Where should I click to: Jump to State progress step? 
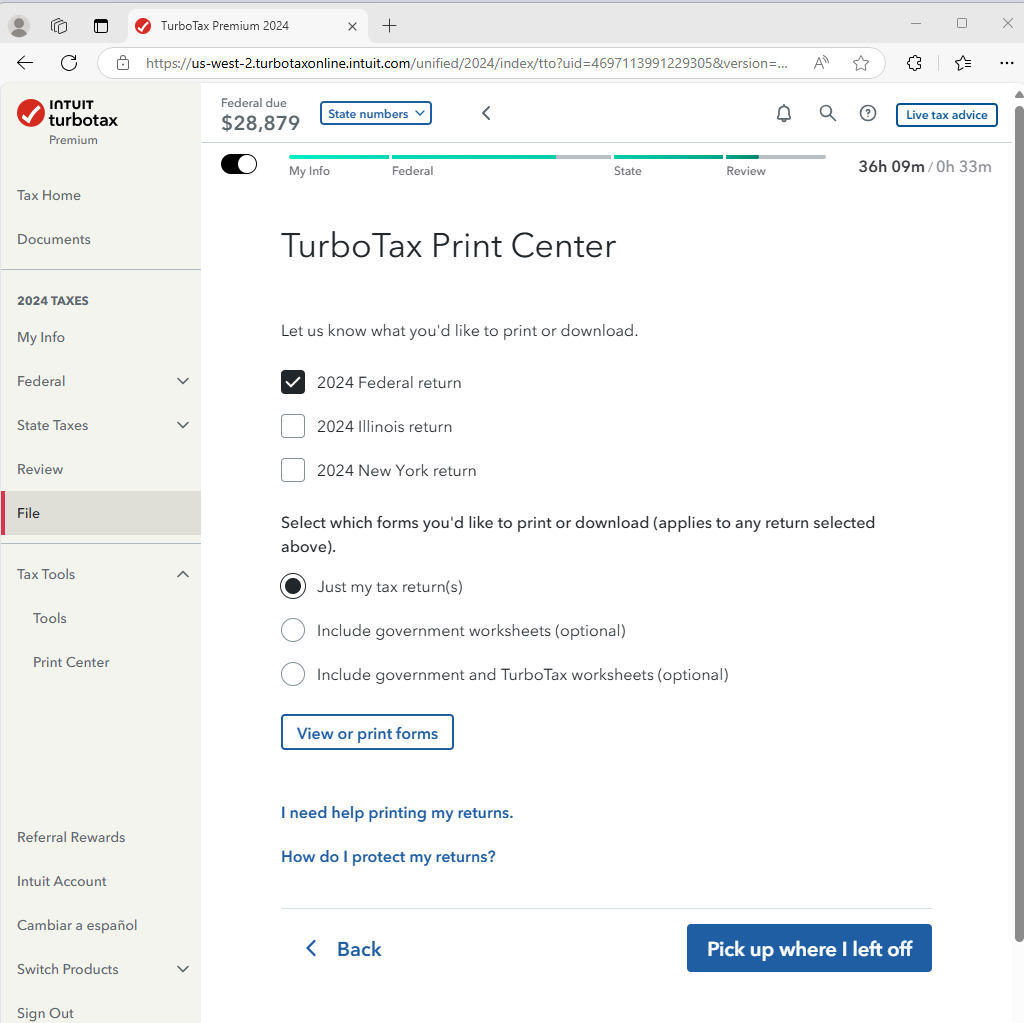click(x=628, y=170)
